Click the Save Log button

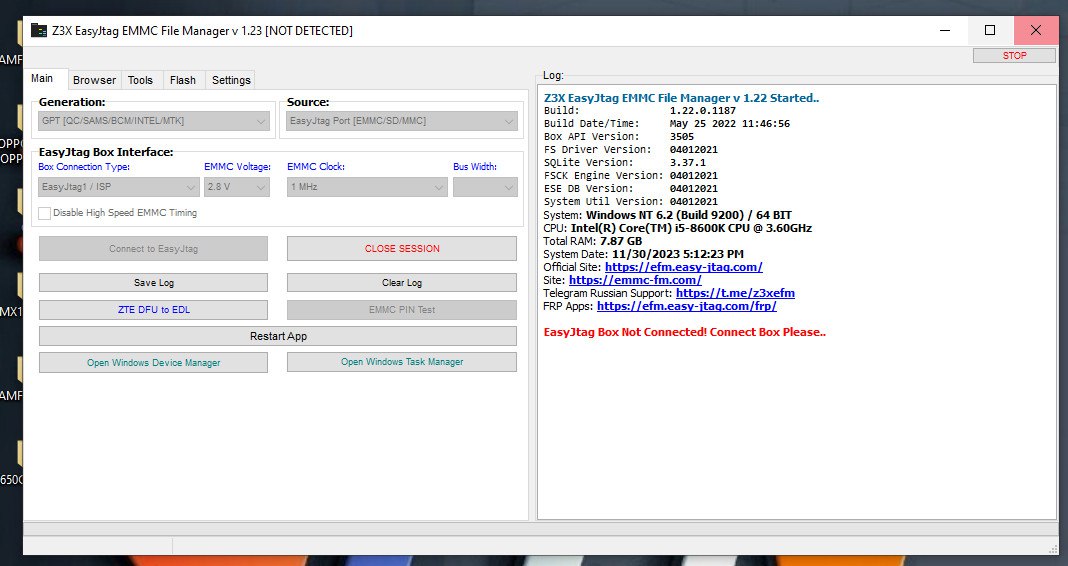(153, 283)
